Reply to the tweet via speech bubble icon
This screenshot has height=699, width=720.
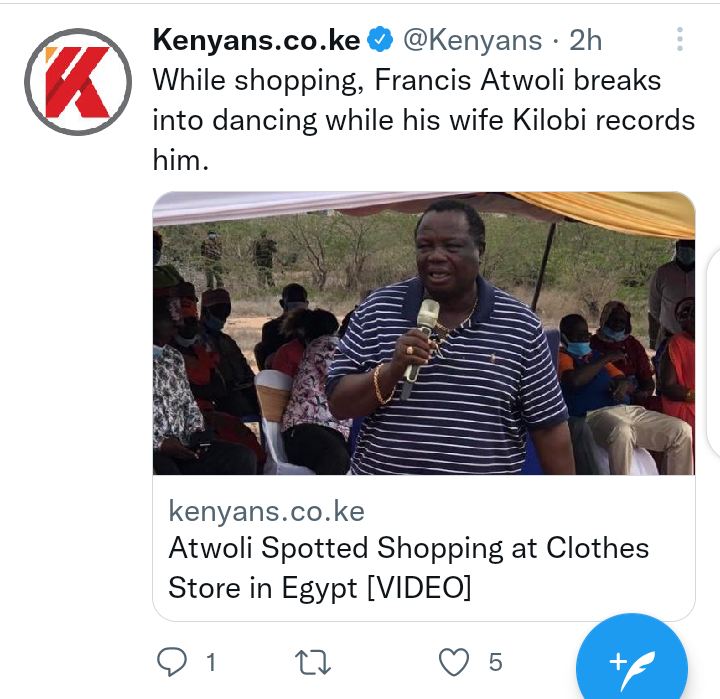(172, 662)
